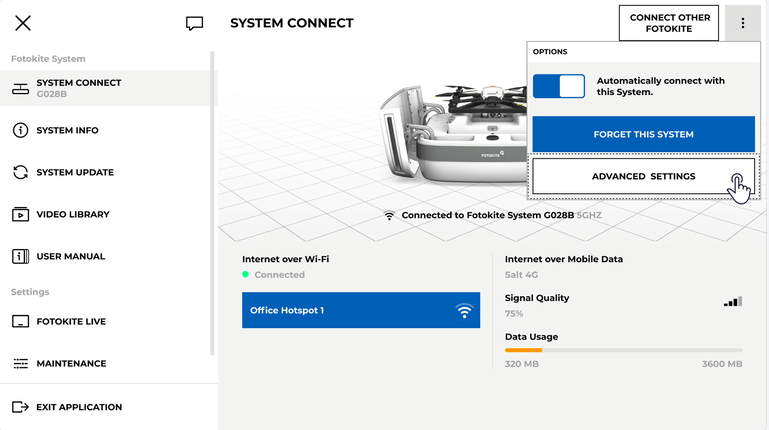Open Advanced Settings
The width and height of the screenshot is (769, 430).
point(643,177)
